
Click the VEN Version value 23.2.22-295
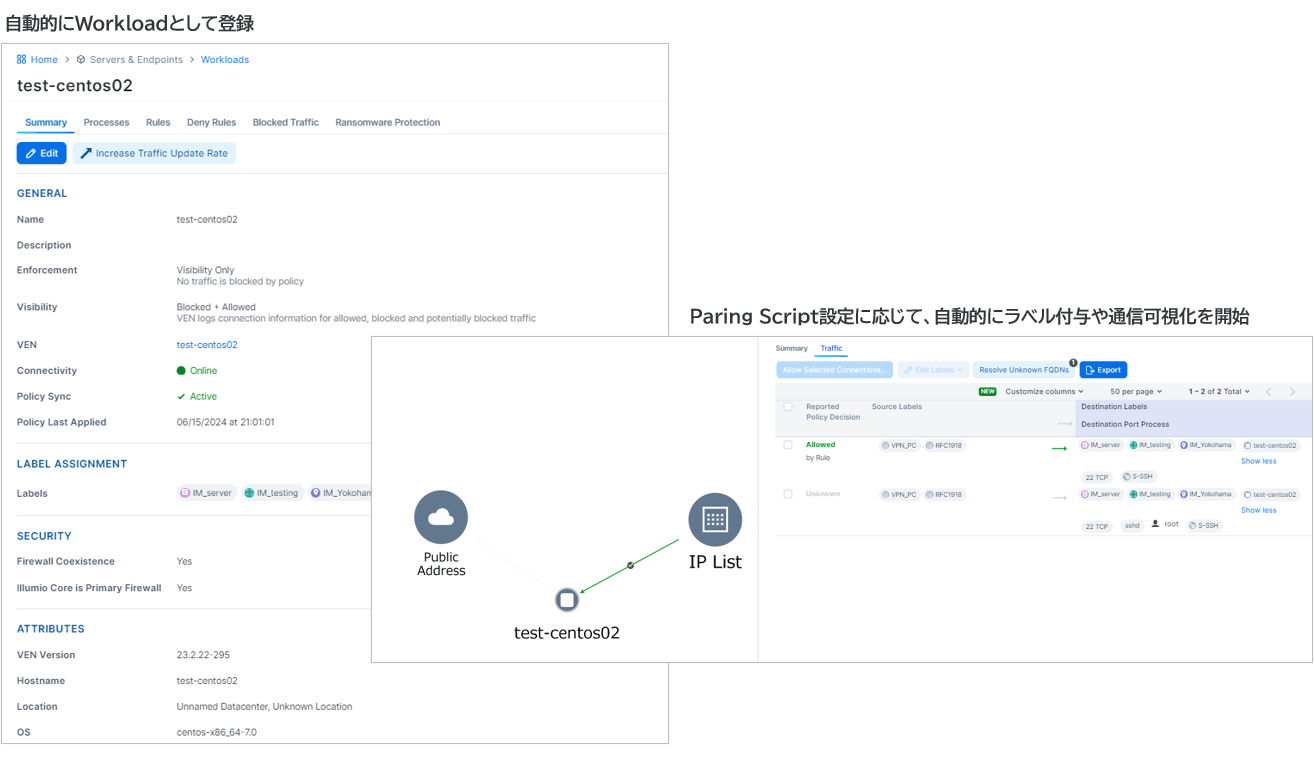203,655
